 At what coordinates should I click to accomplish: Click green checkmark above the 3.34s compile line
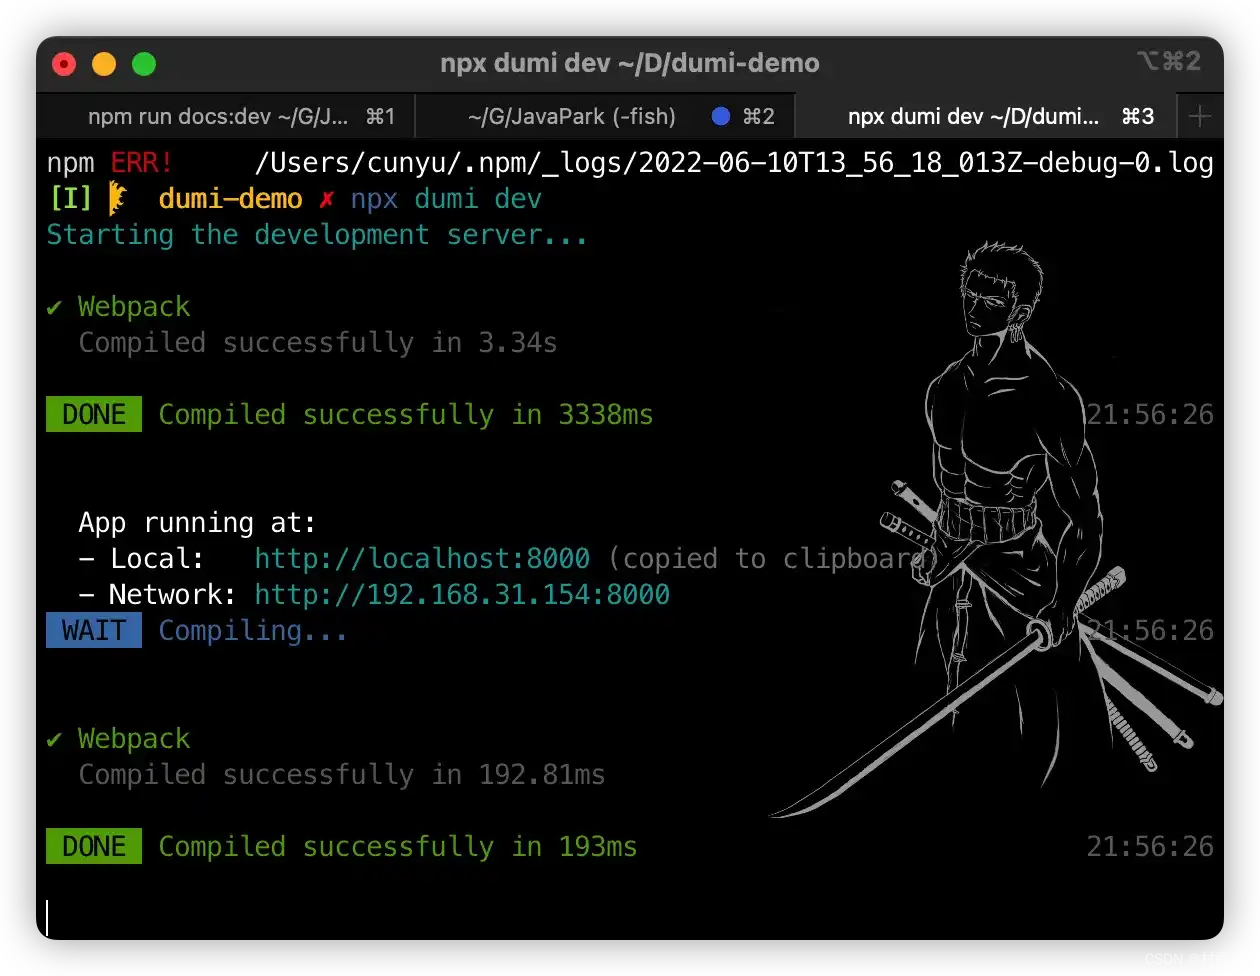[x=54, y=307]
